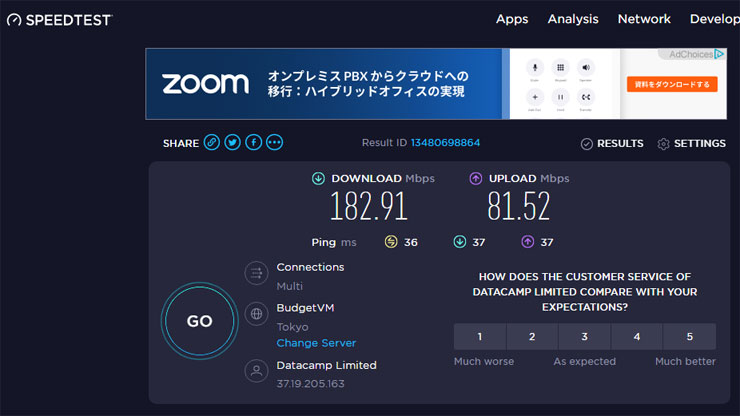This screenshot has height=416, width=740.
Task: Click the Datacamp Limited user icon
Action: (x=257, y=371)
